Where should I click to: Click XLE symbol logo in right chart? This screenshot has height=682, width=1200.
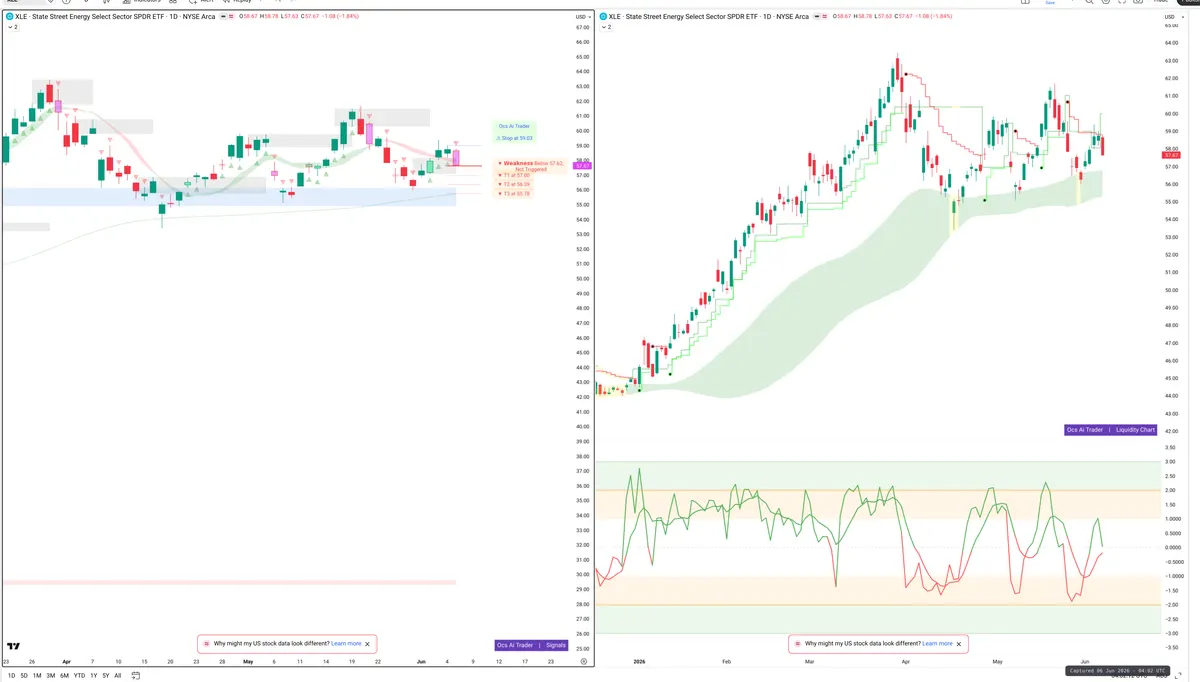(604, 17)
